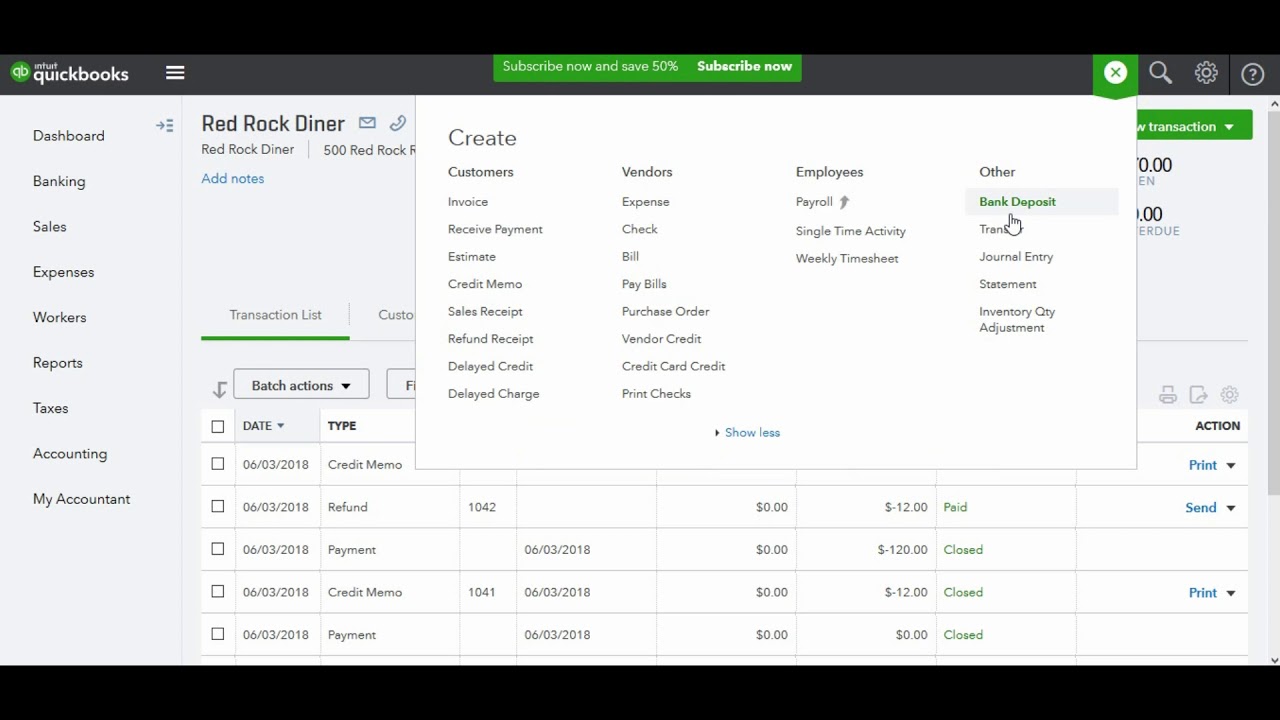Open the New transaction dropdown
The image size is (1280, 720).
pos(1194,126)
